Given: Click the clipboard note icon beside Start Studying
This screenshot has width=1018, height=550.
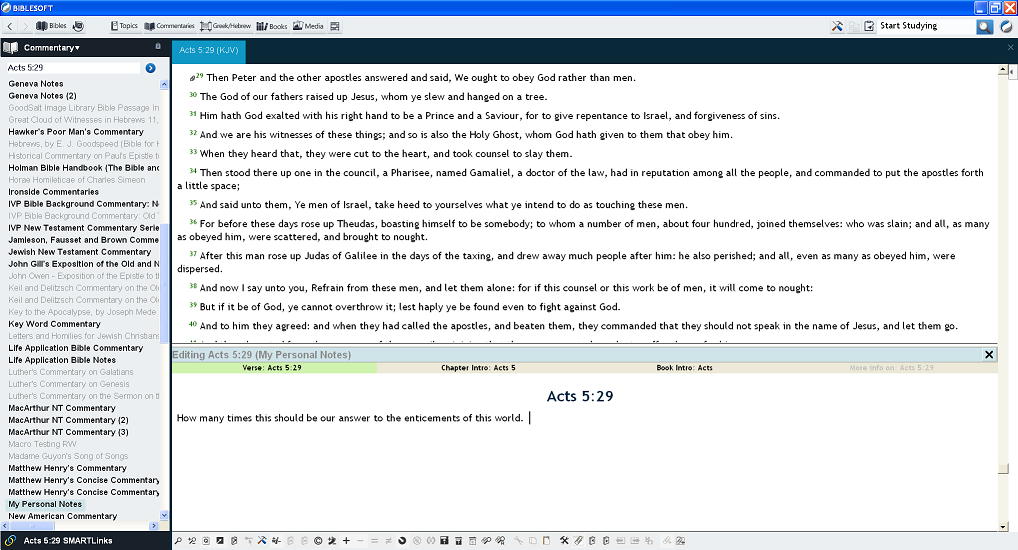Looking at the screenshot, I should coord(869,26).
